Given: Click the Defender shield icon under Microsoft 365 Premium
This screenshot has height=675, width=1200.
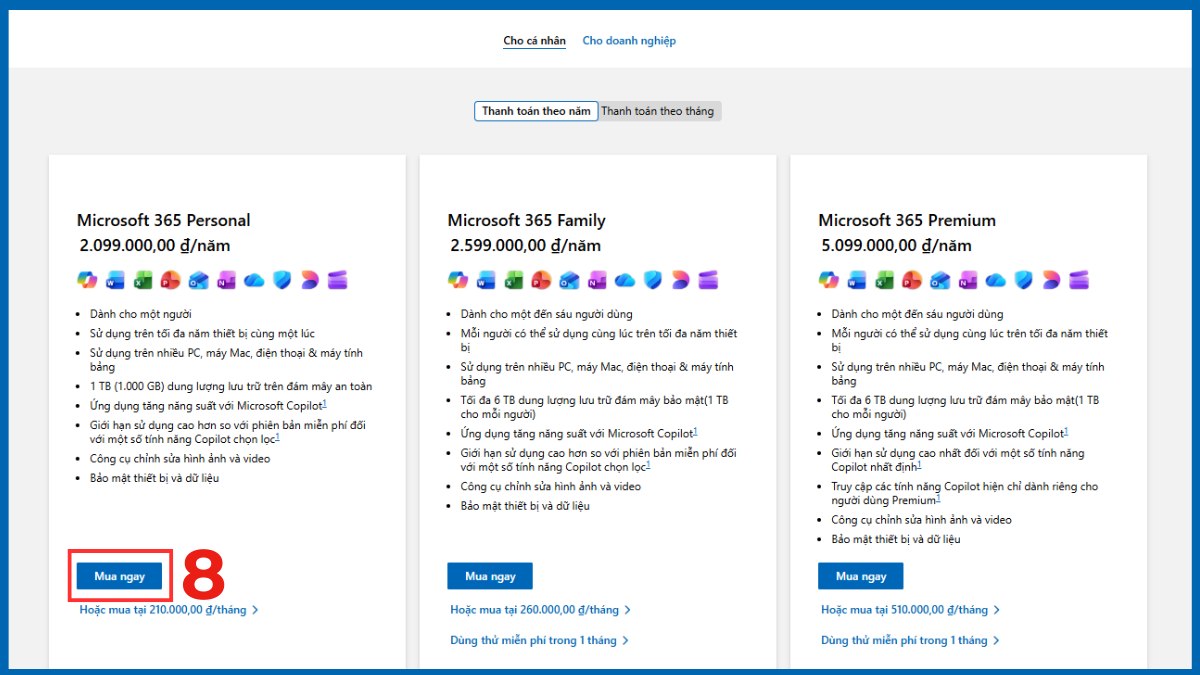Looking at the screenshot, I should tap(1024, 279).
